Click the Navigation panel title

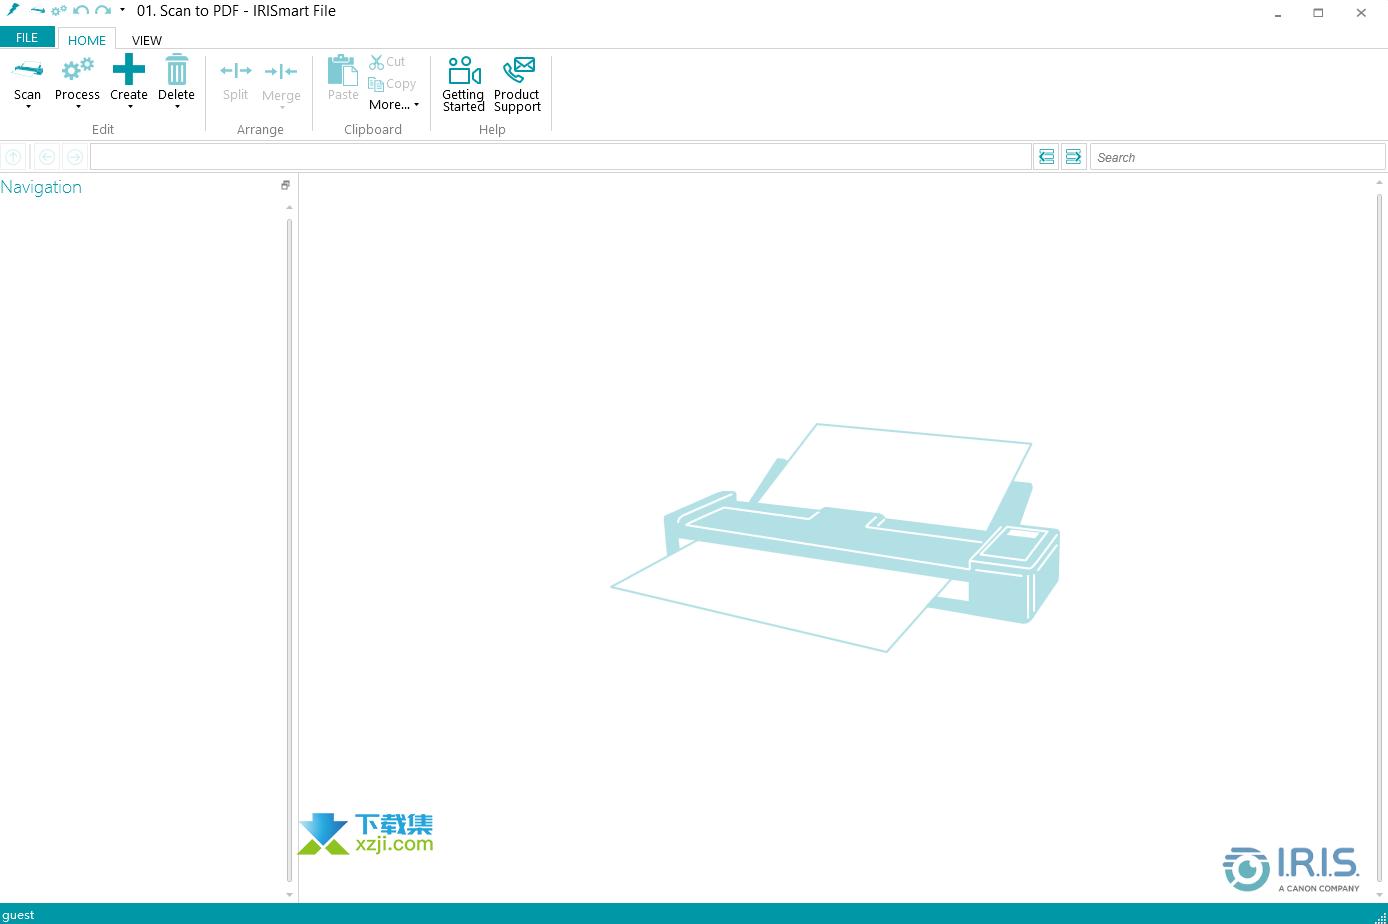[41, 187]
